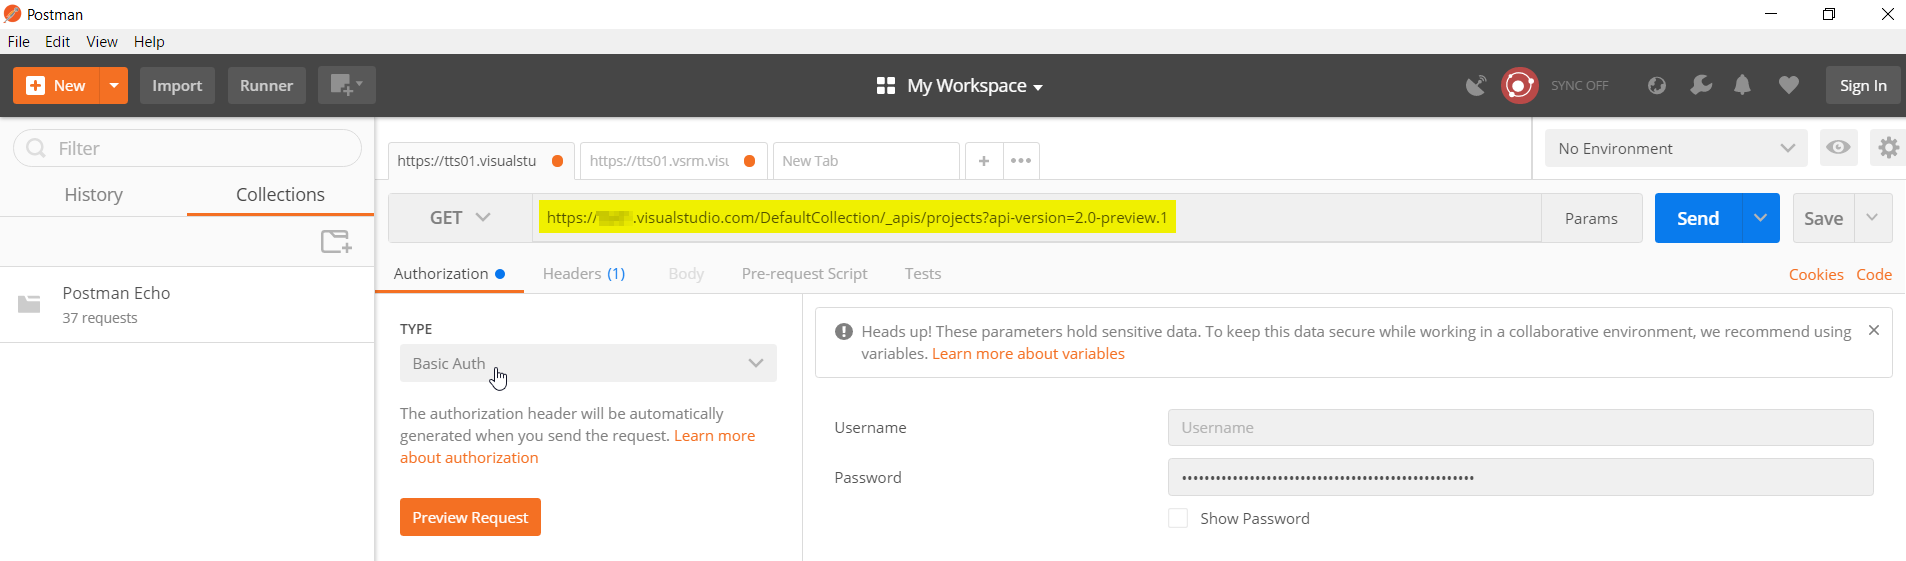Viewport: 1906px width, 561px height.
Task: Click the red sync status icon
Action: pyautogui.click(x=1519, y=86)
